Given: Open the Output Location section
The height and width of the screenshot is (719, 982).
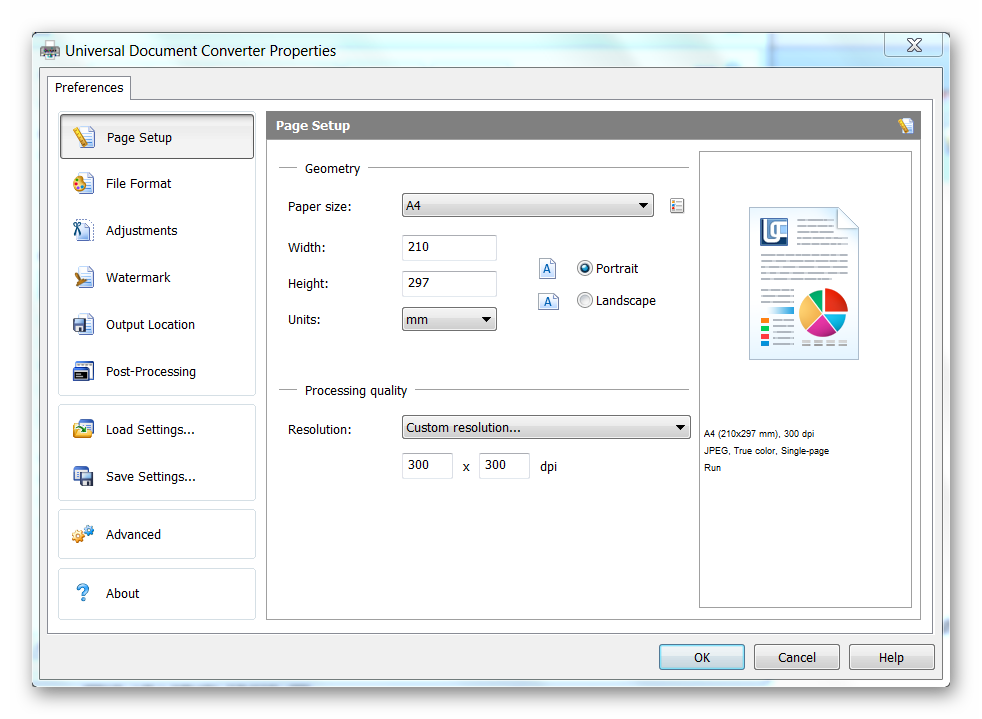Looking at the screenshot, I should point(157,324).
